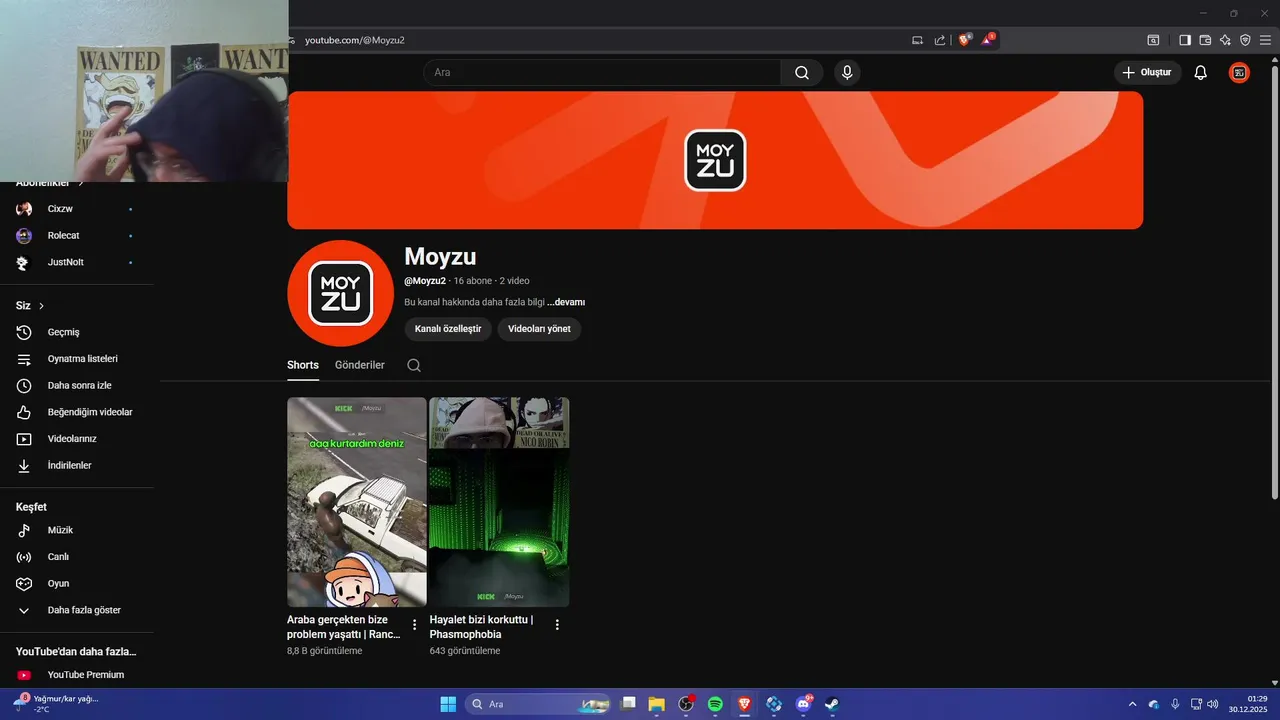Open the Hayalet bizi korkuttu short thumbnail
Screen dimensions: 1280x720
click(x=499, y=502)
